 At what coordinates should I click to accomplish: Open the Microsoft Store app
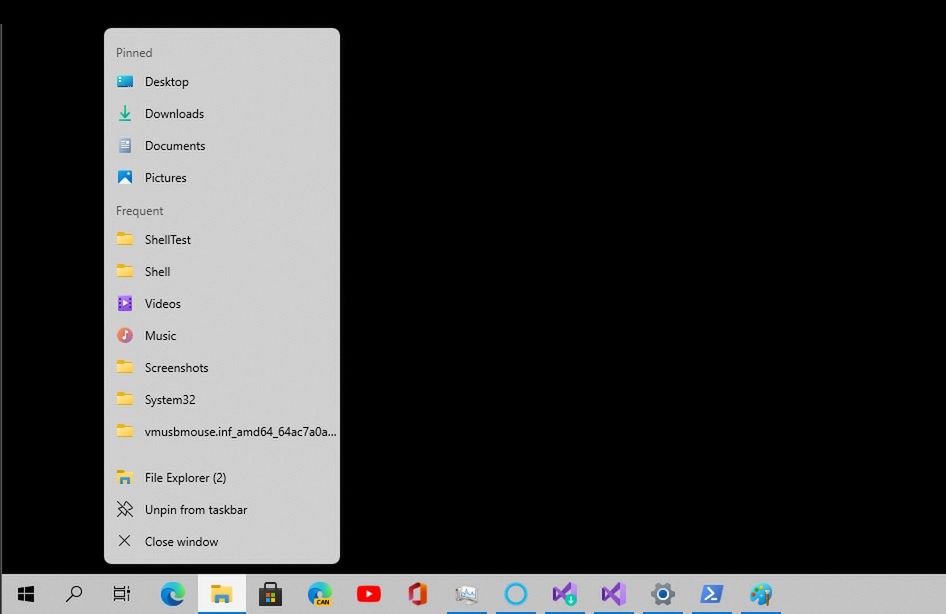(270, 593)
